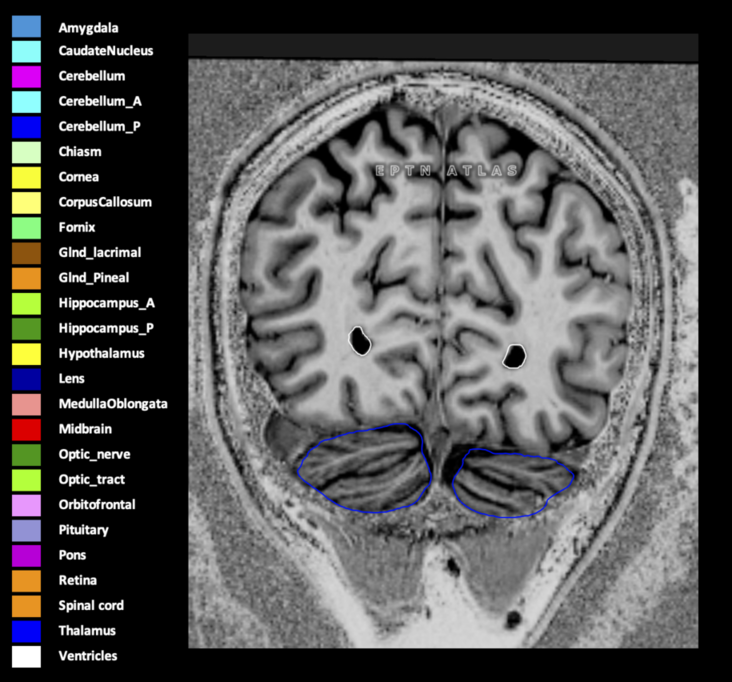Select the "Chiasm" label
Screen dimensions: 732x682
[80, 151]
